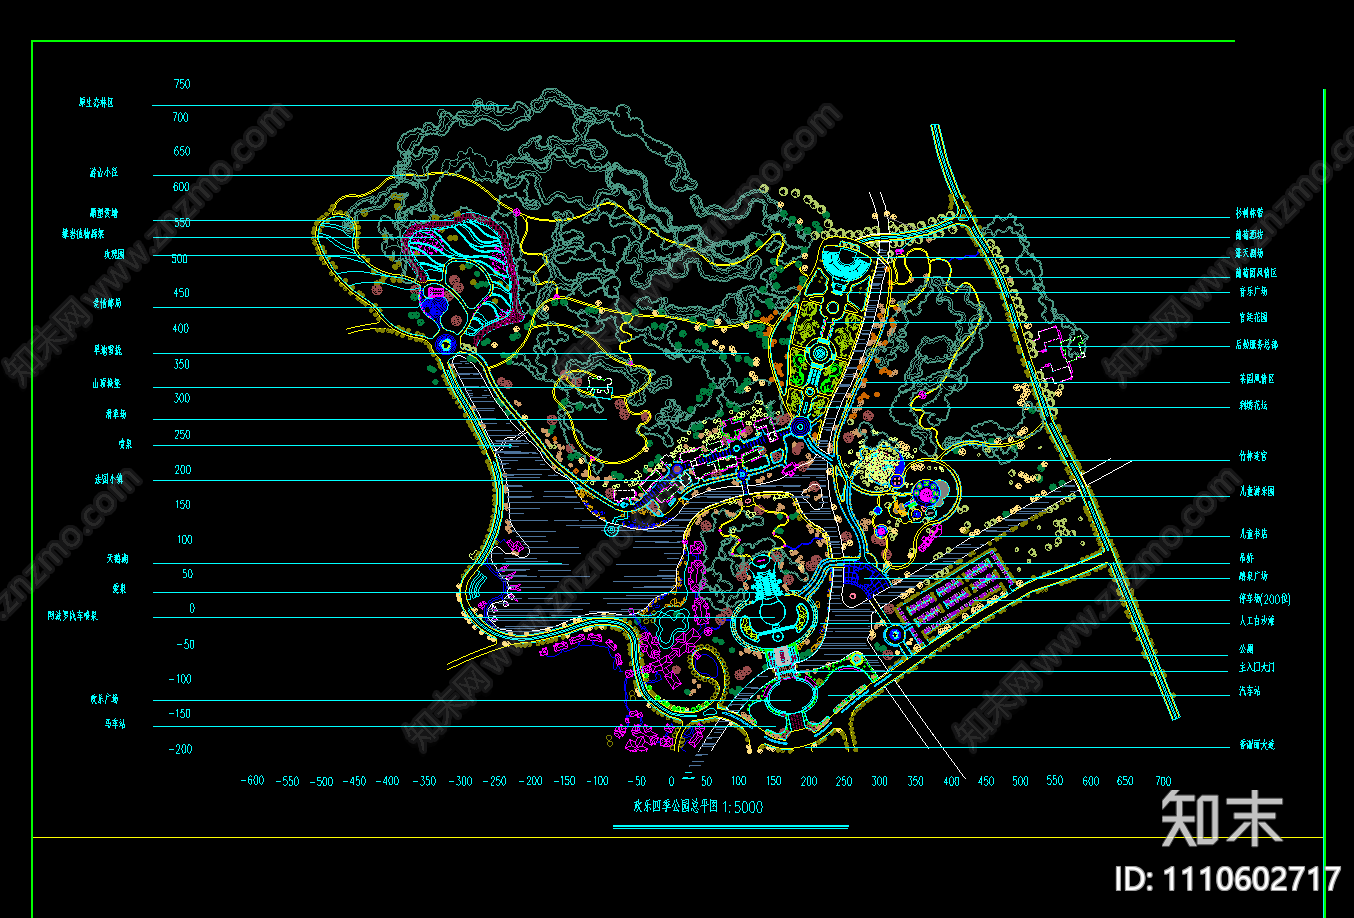1354x918 pixels.
Task: Select the 350 label on the vertical axis
Action: (182, 364)
